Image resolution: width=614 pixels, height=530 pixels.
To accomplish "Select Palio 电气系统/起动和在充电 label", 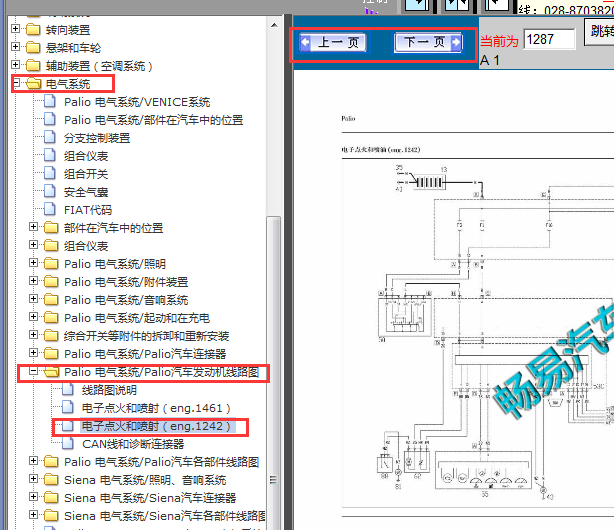I will pos(137,318).
